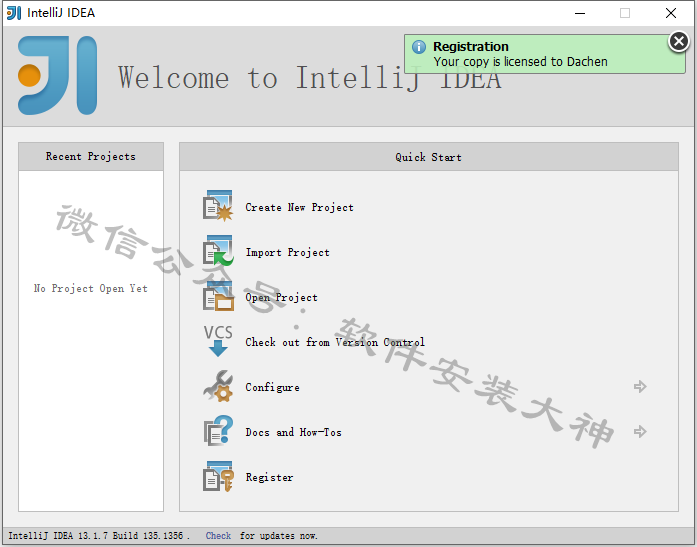Viewport: 697px width, 547px height.
Task: Click the Registration heading in the balloon
Action: (x=471, y=47)
